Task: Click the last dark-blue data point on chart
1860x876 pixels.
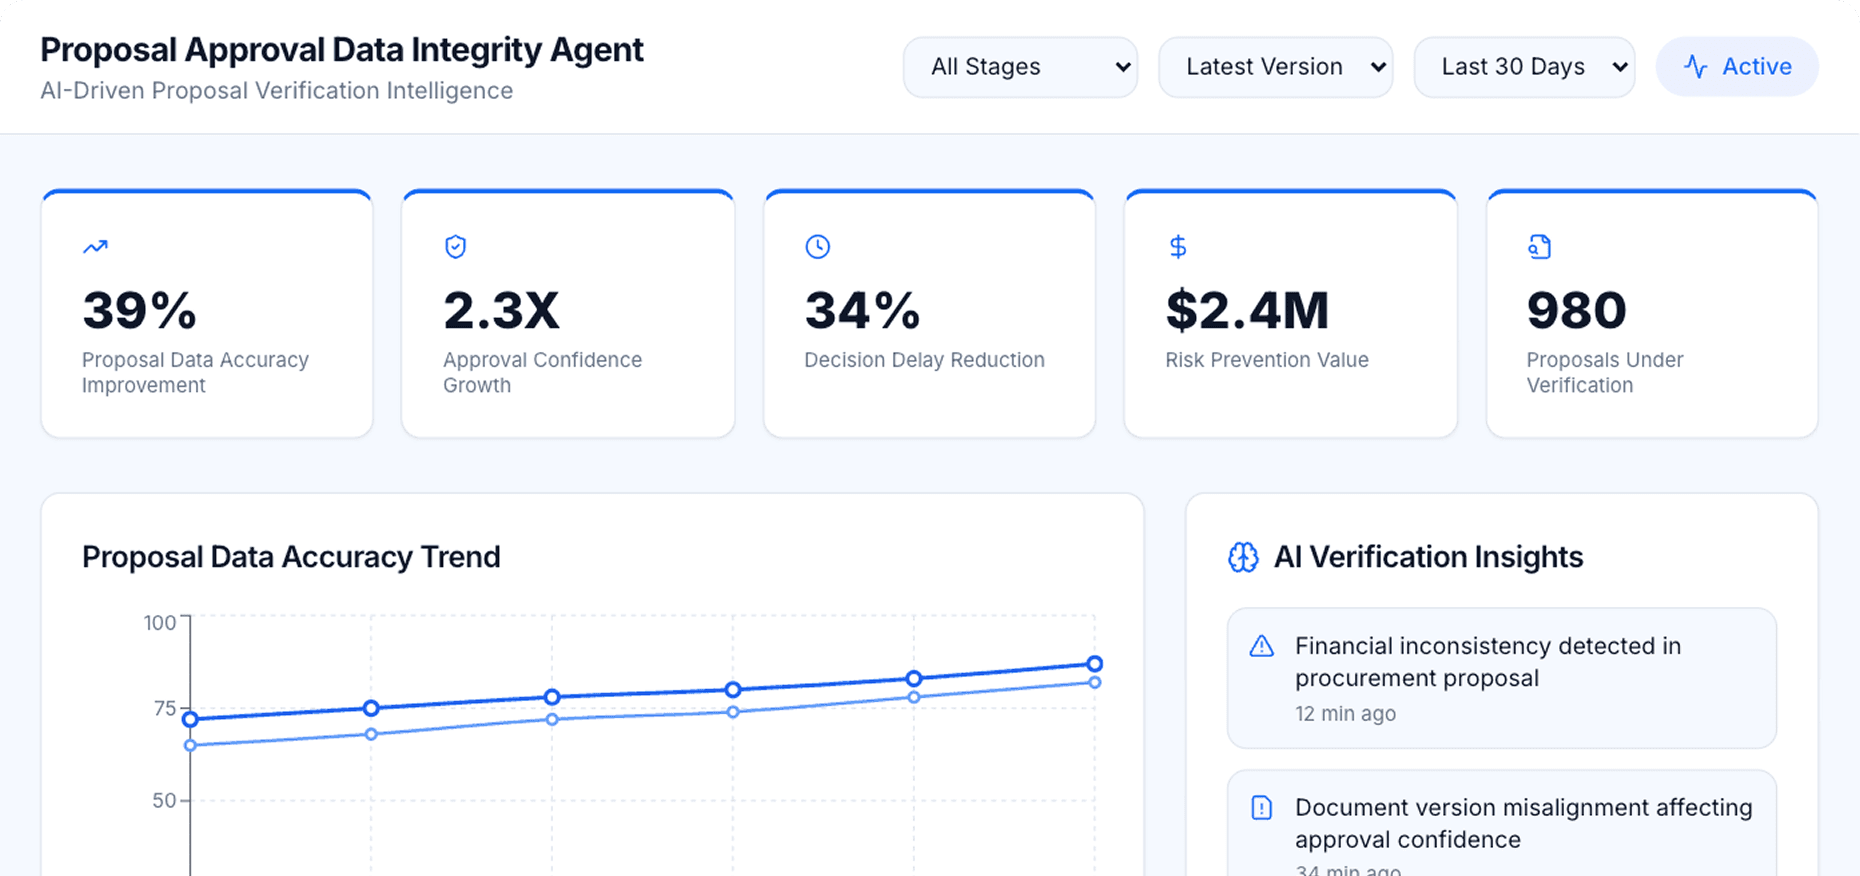Action: (x=1095, y=664)
